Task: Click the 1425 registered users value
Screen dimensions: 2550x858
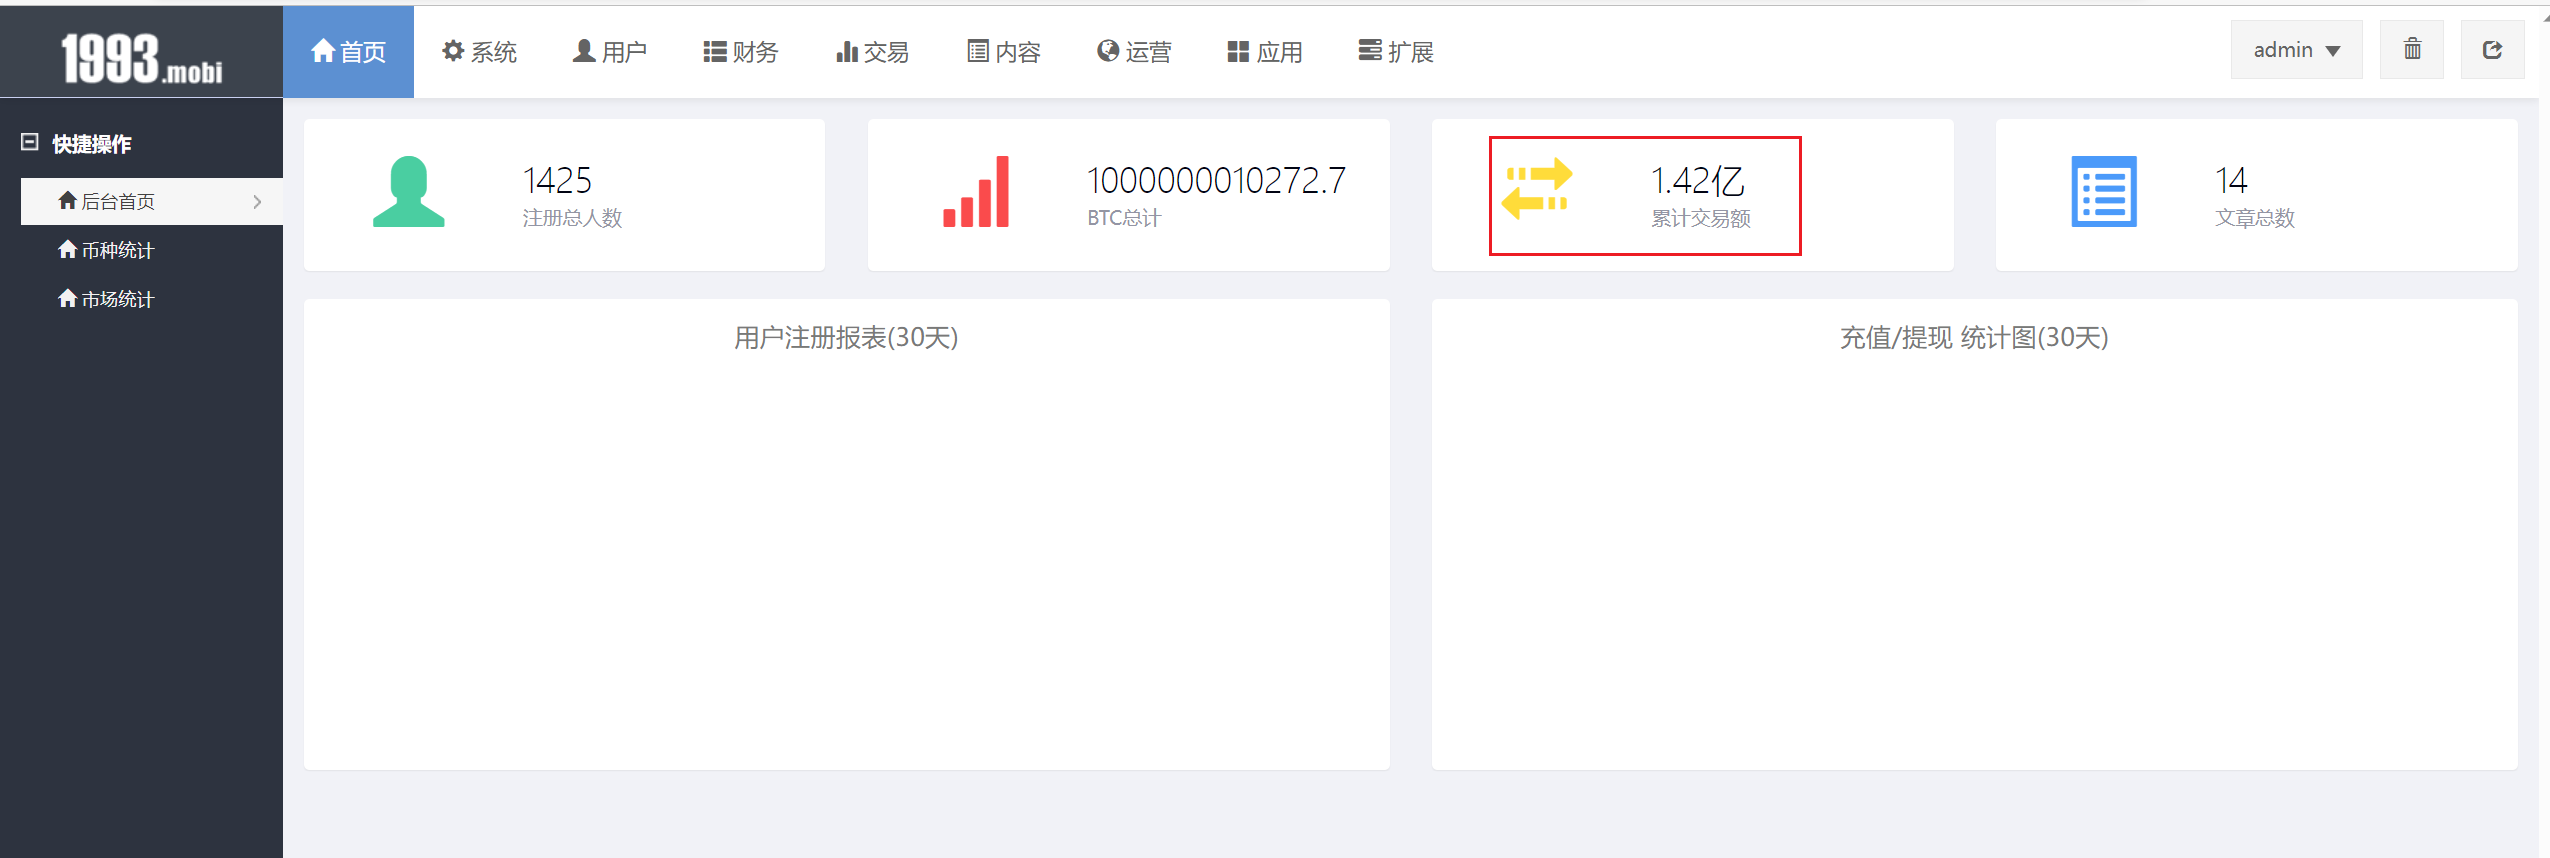Action: (557, 181)
